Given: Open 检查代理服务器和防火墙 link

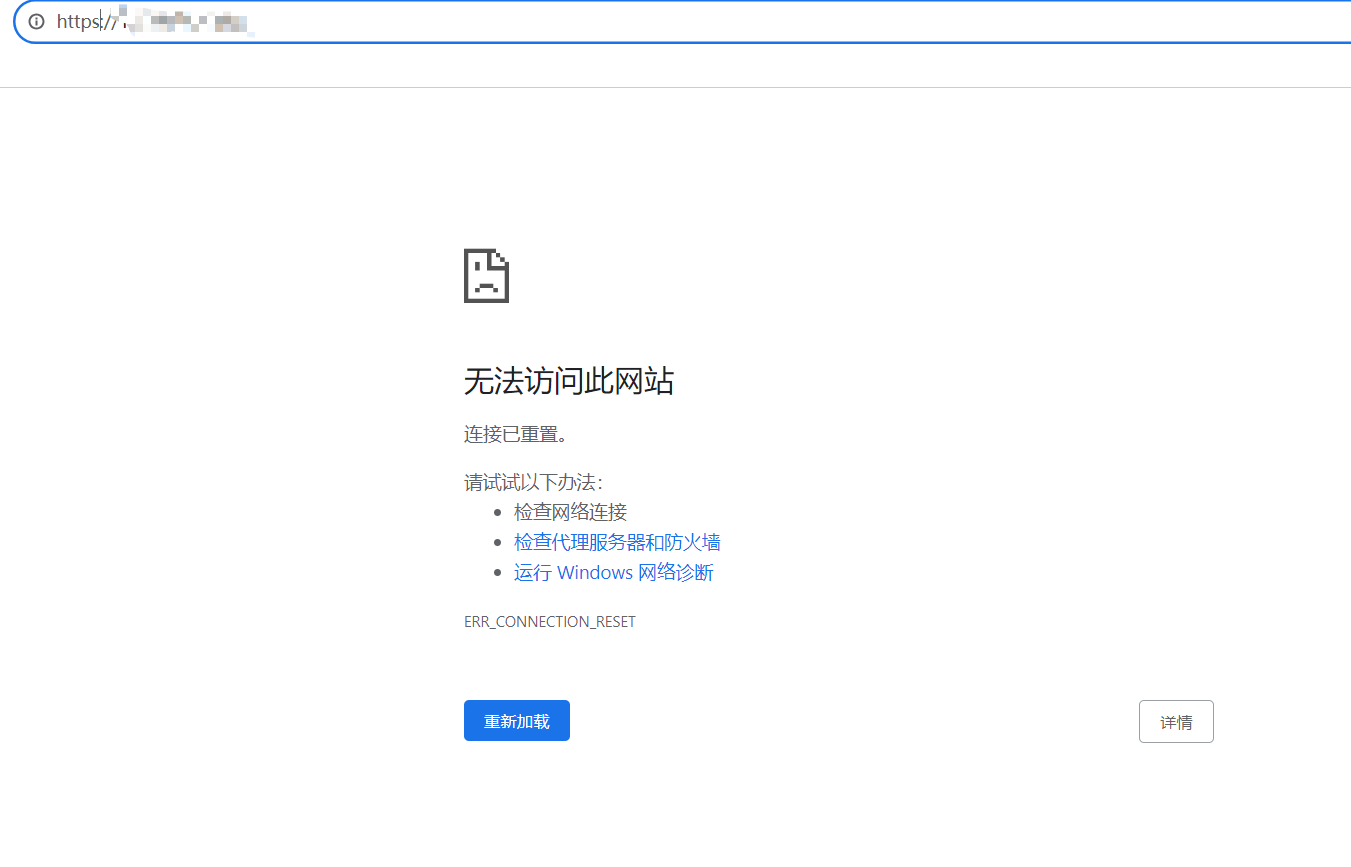Looking at the screenshot, I should 617,542.
